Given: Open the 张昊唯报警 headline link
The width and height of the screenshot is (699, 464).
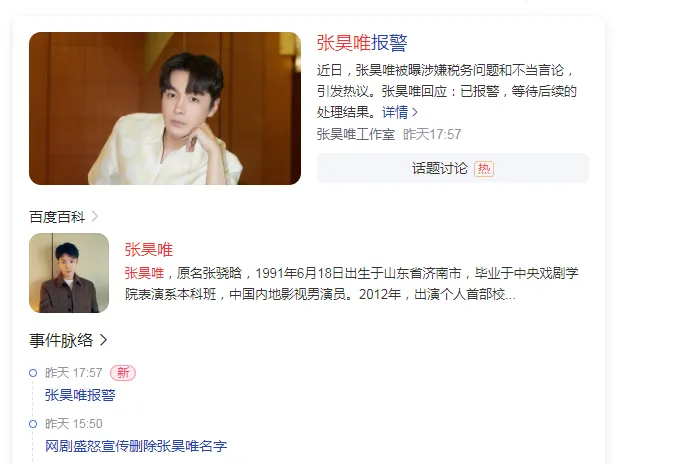Looking at the screenshot, I should [x=362, y=43].
